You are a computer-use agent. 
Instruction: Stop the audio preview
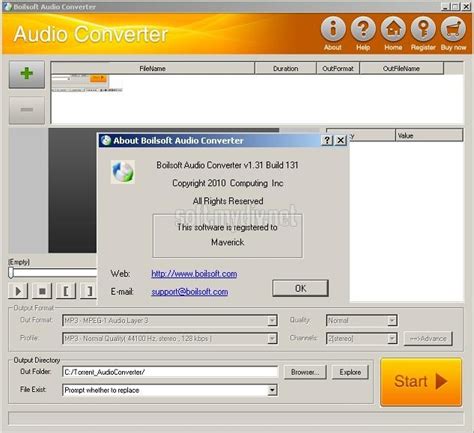coord(42,291)
